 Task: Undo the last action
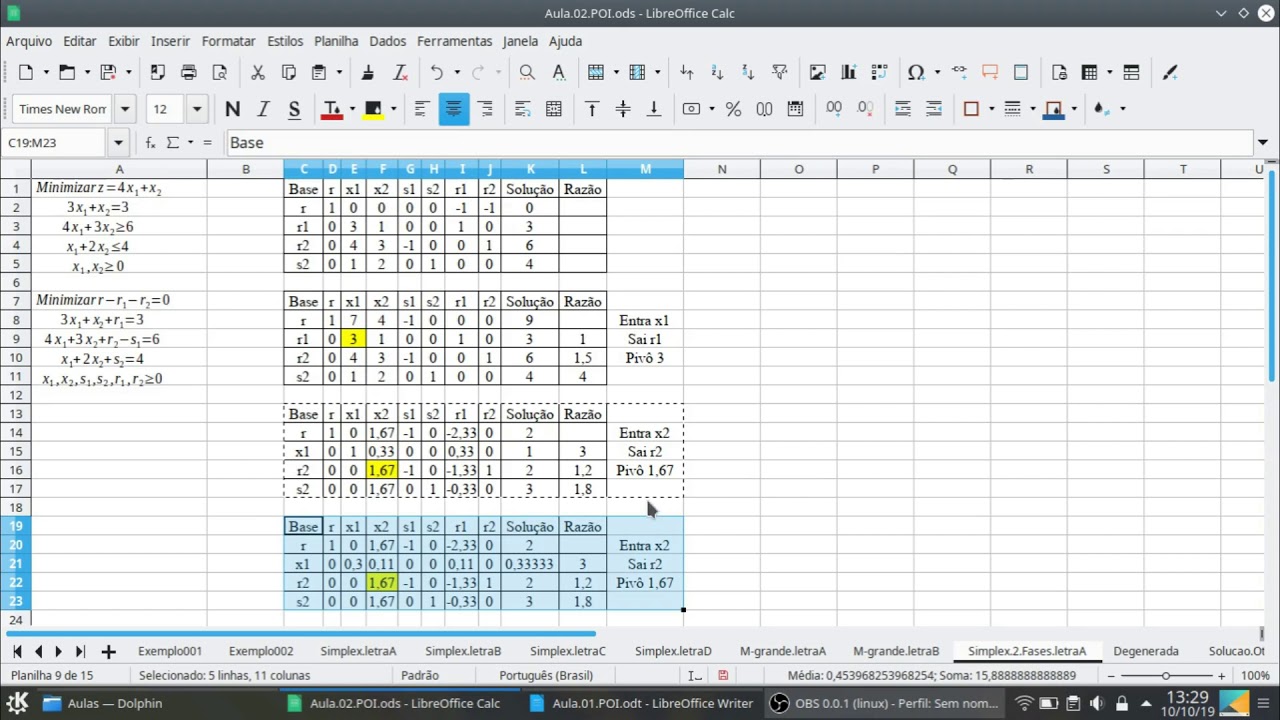437,72
